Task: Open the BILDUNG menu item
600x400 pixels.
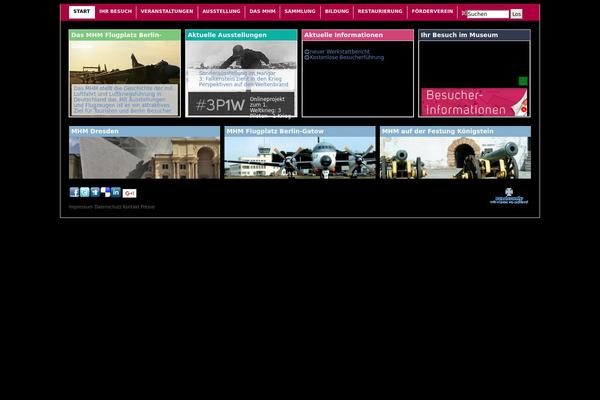Action: (337, 11)
